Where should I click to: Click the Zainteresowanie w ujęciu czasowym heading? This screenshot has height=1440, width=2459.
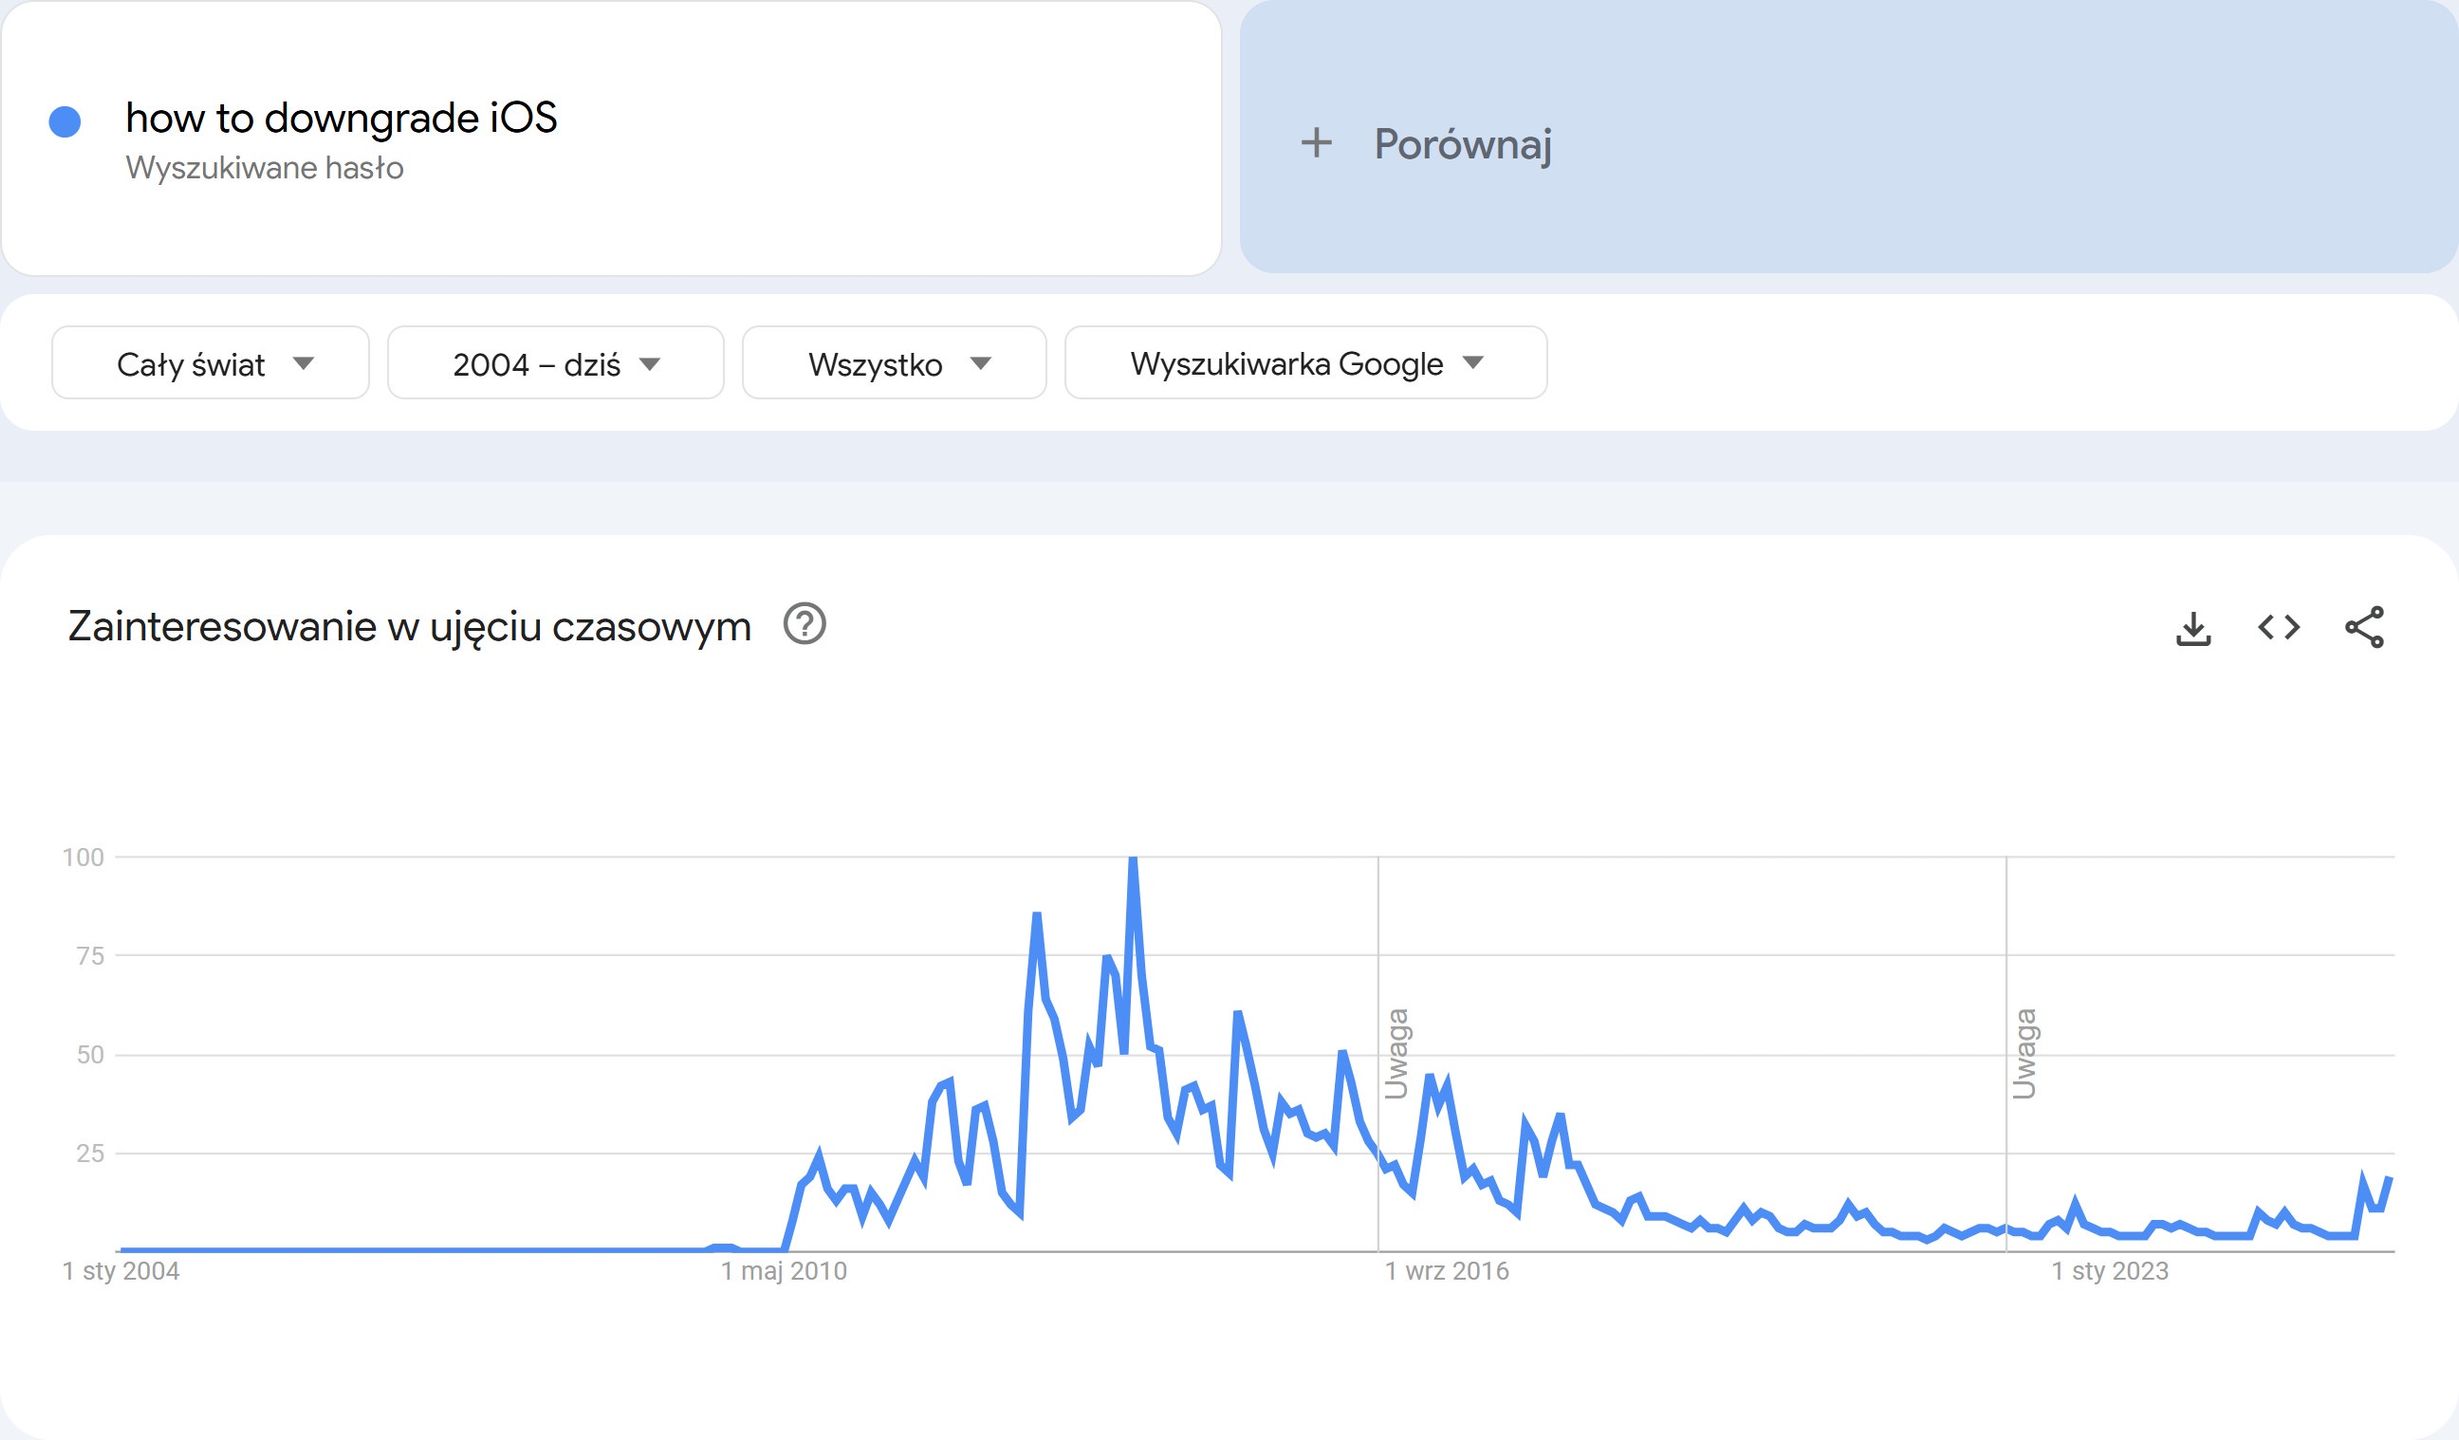(x=409, y=627)
